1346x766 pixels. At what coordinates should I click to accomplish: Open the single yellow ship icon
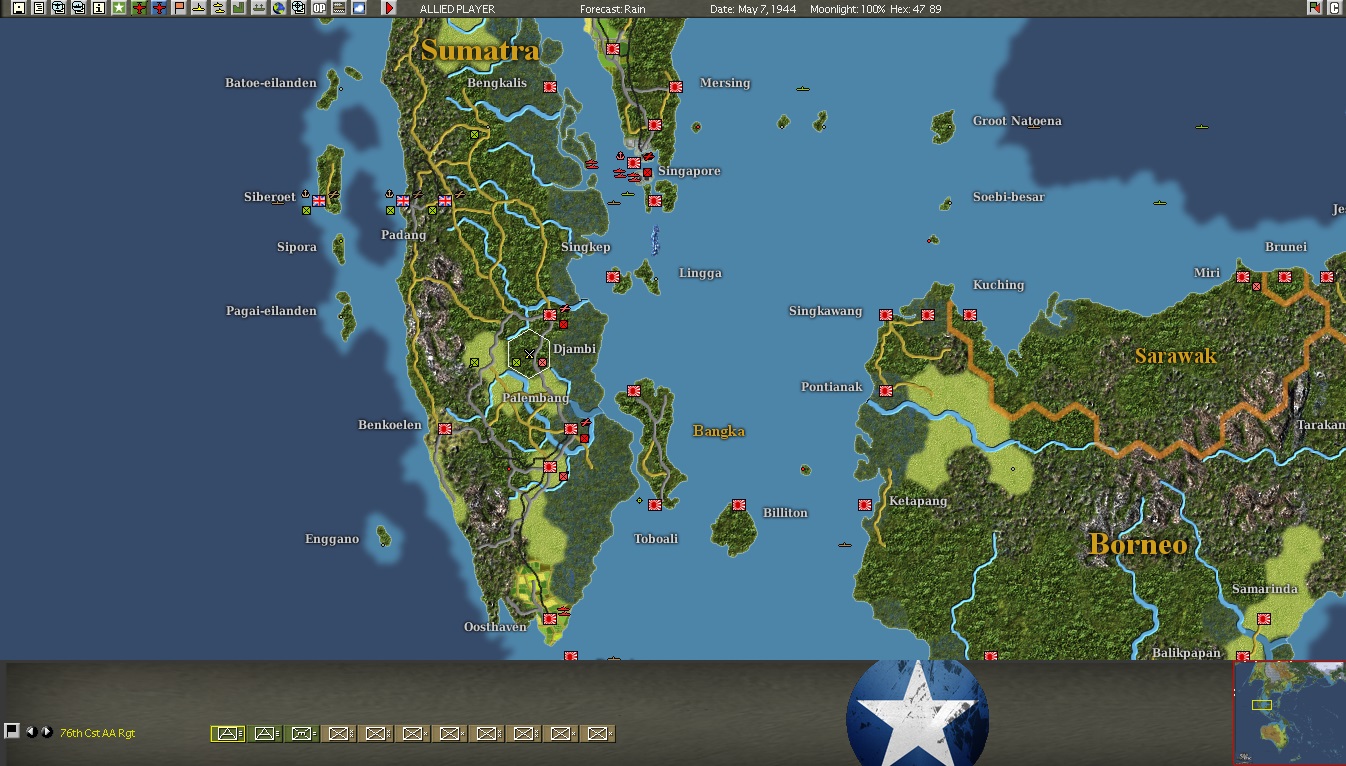point(199,8)
